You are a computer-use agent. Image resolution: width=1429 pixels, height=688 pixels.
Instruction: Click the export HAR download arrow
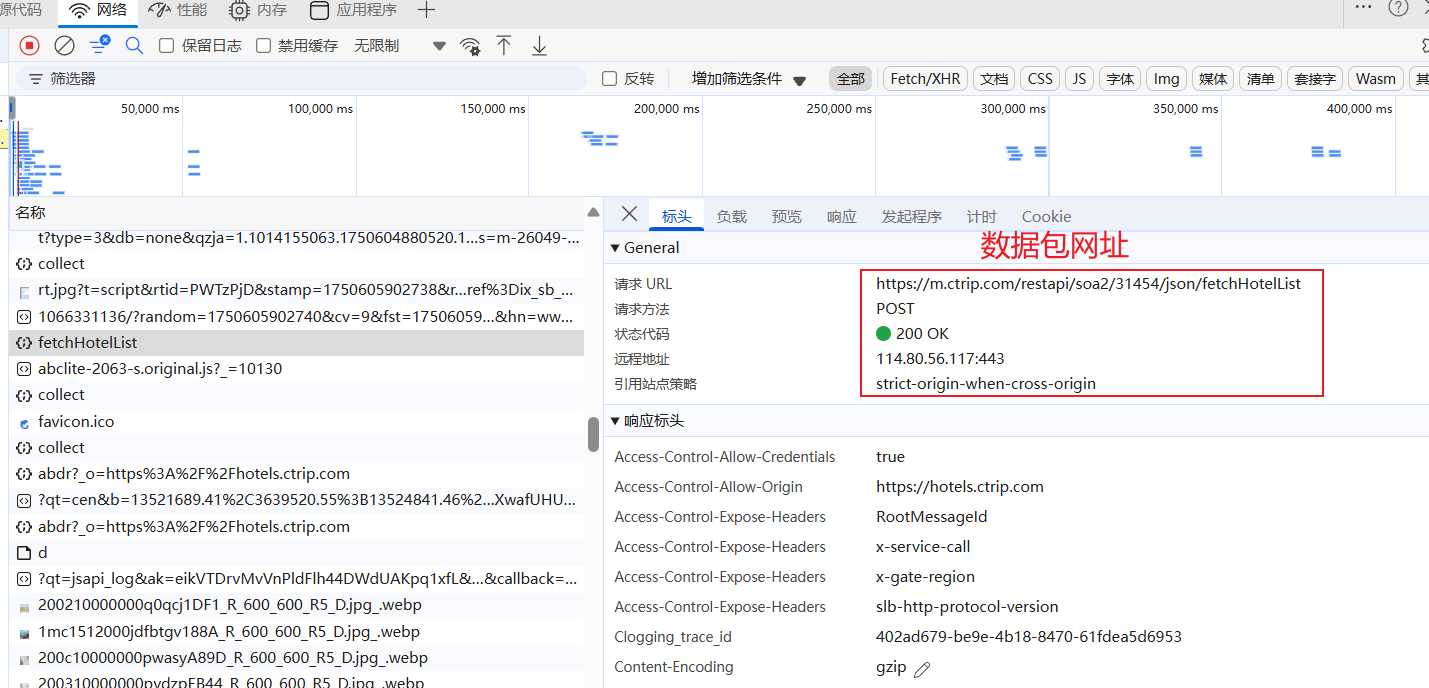[539, 45]
